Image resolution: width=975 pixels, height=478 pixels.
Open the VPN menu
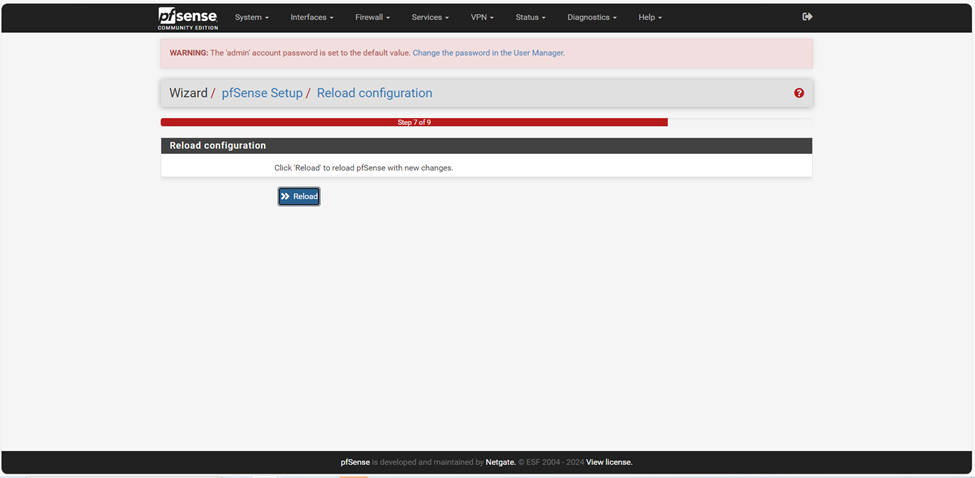[x=482, y=17]
